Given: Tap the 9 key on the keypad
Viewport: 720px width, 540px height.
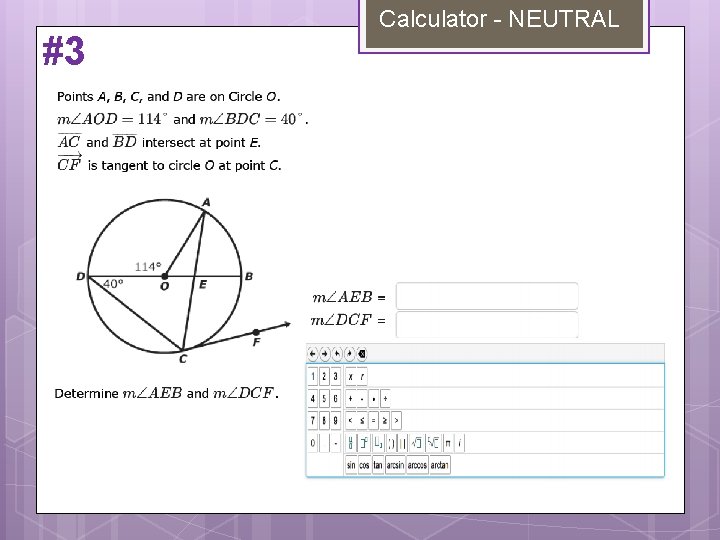Looking at the screenshot, I should tap(336, 421).
